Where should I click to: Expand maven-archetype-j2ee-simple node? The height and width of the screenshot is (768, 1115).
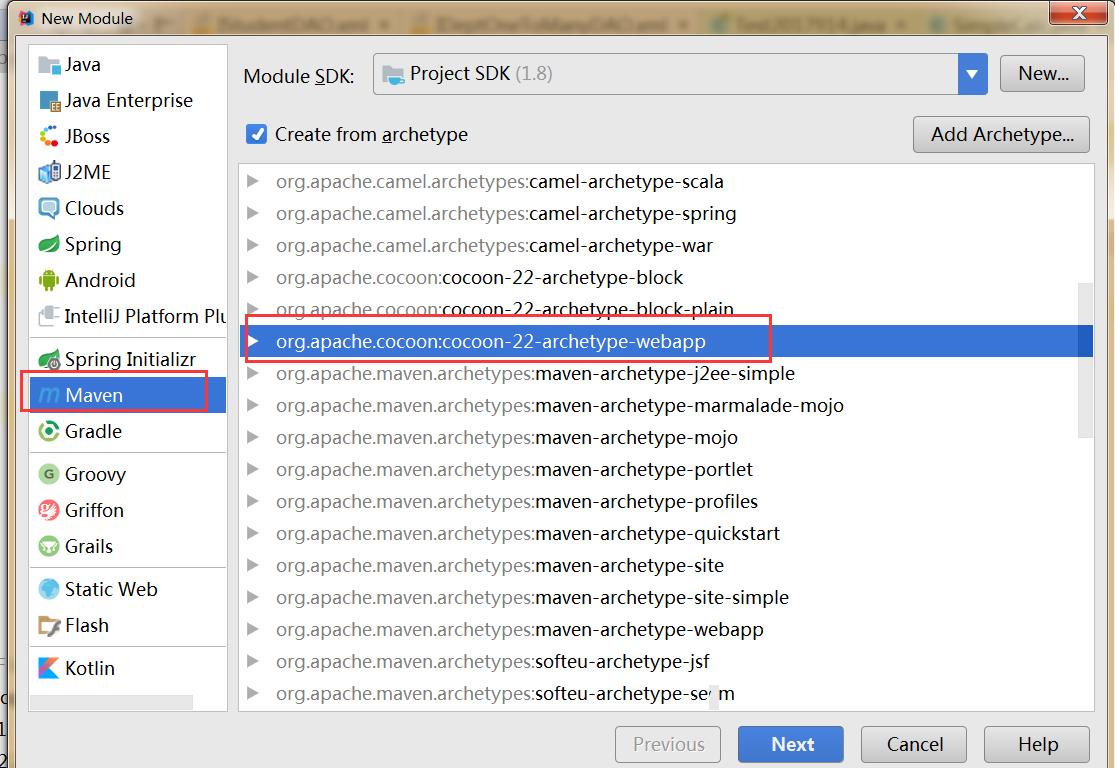(252, 373)
